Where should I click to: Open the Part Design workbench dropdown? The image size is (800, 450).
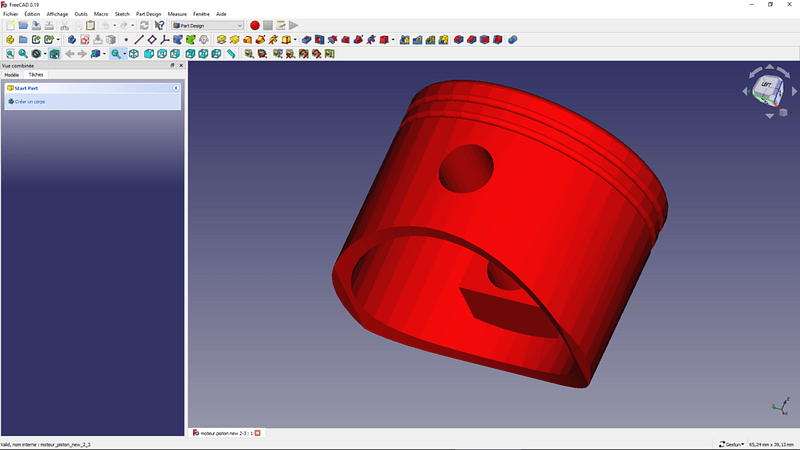[x=208, y=26]
